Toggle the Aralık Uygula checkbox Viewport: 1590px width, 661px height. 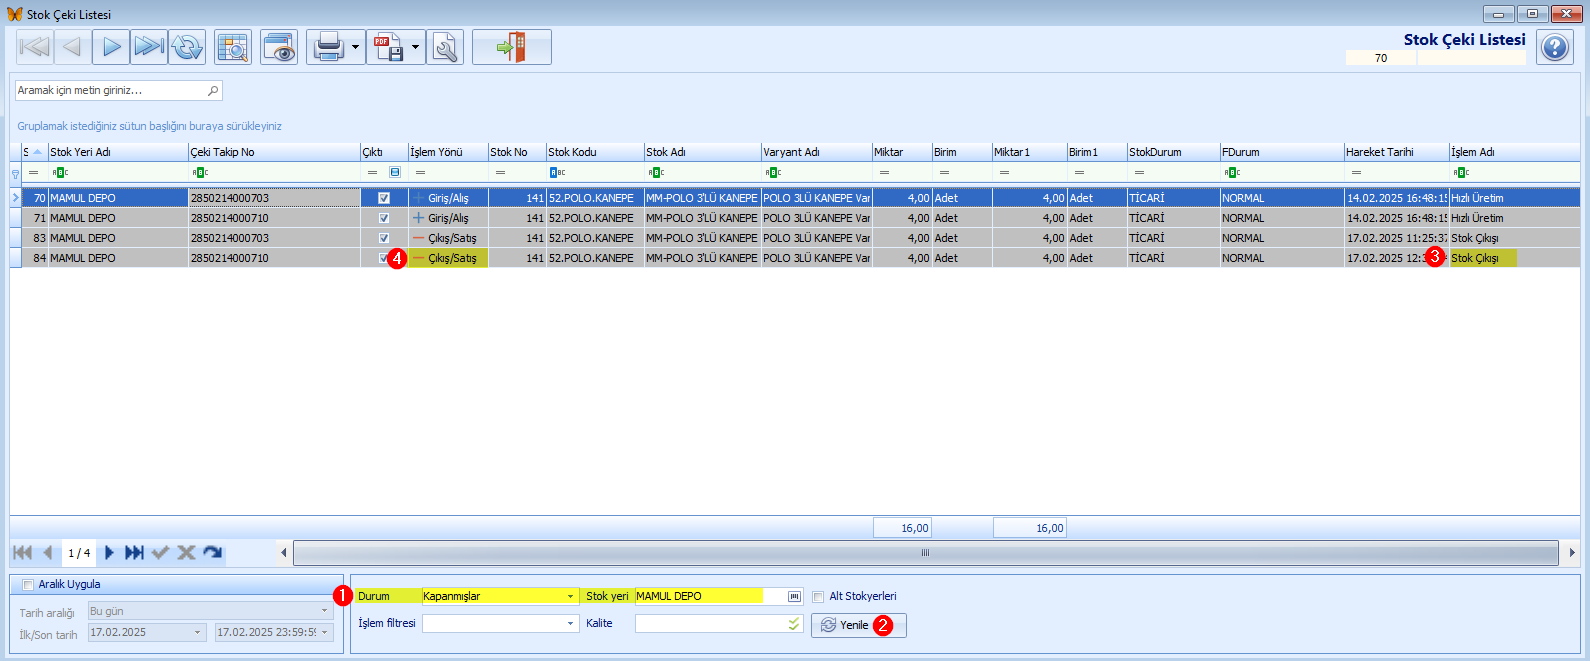pos(28,585)
